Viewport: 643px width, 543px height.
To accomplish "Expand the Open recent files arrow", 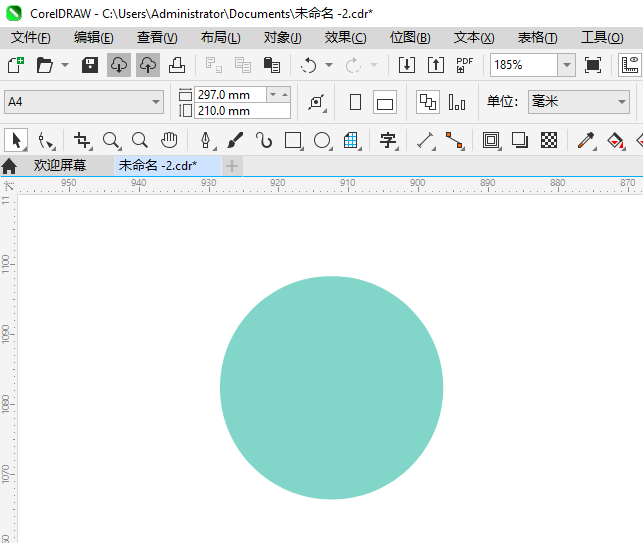I will 65,65.
